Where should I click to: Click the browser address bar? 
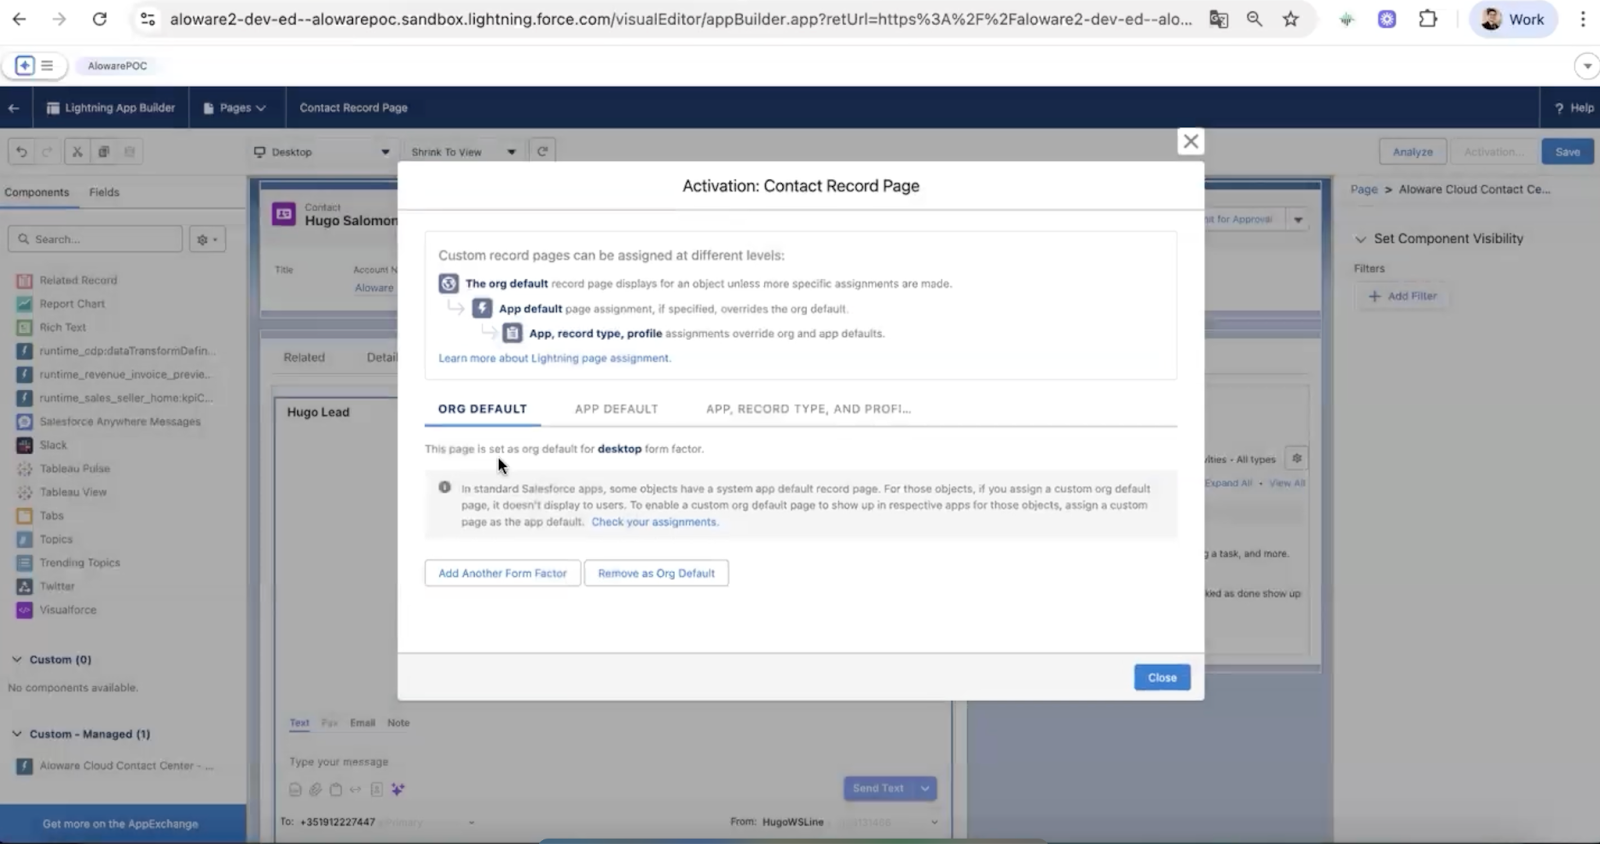pos(680,19)
